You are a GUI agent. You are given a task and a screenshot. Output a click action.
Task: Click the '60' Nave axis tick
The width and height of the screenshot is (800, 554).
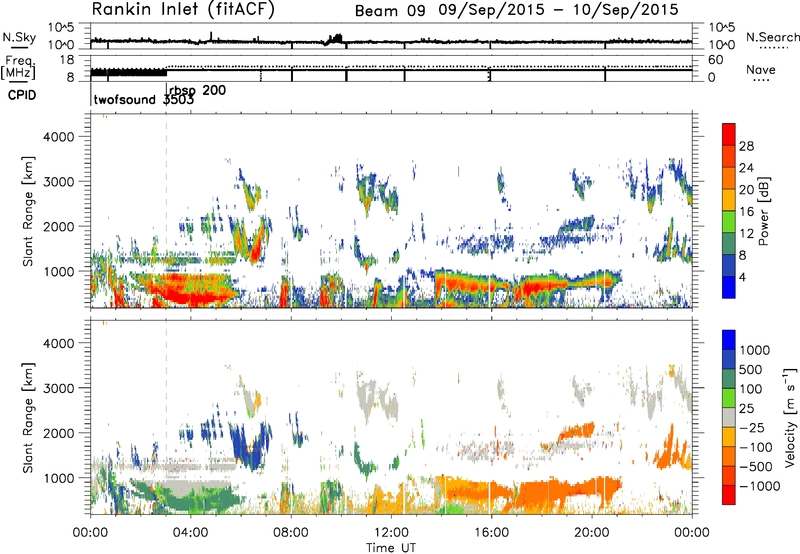[715, 60]
